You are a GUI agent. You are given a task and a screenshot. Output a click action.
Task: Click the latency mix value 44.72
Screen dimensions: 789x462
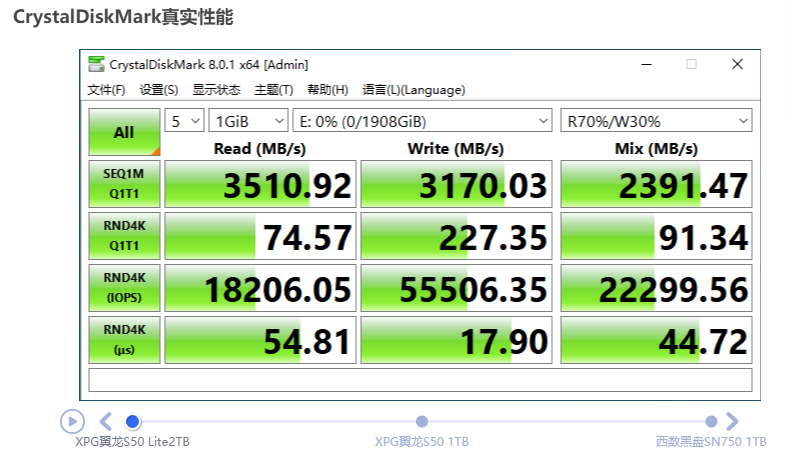pos(656,340)
